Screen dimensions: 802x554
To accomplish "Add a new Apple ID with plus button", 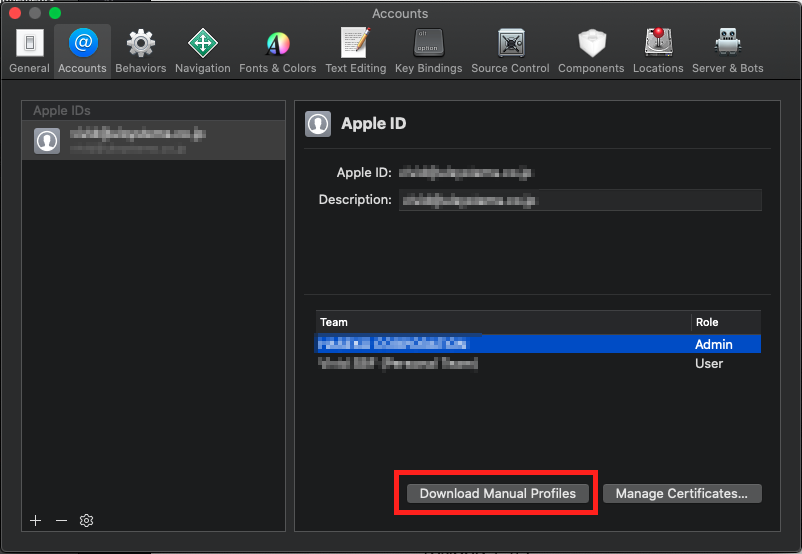I will pos(35,521).
